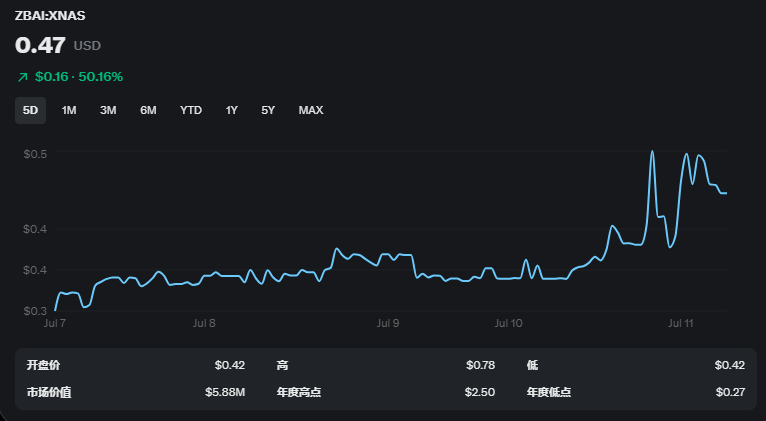The height and width of the screenshot is (421, 766).
Task: Click the $0.16 · 50.16% change text
Action: (x=79, y=77)
